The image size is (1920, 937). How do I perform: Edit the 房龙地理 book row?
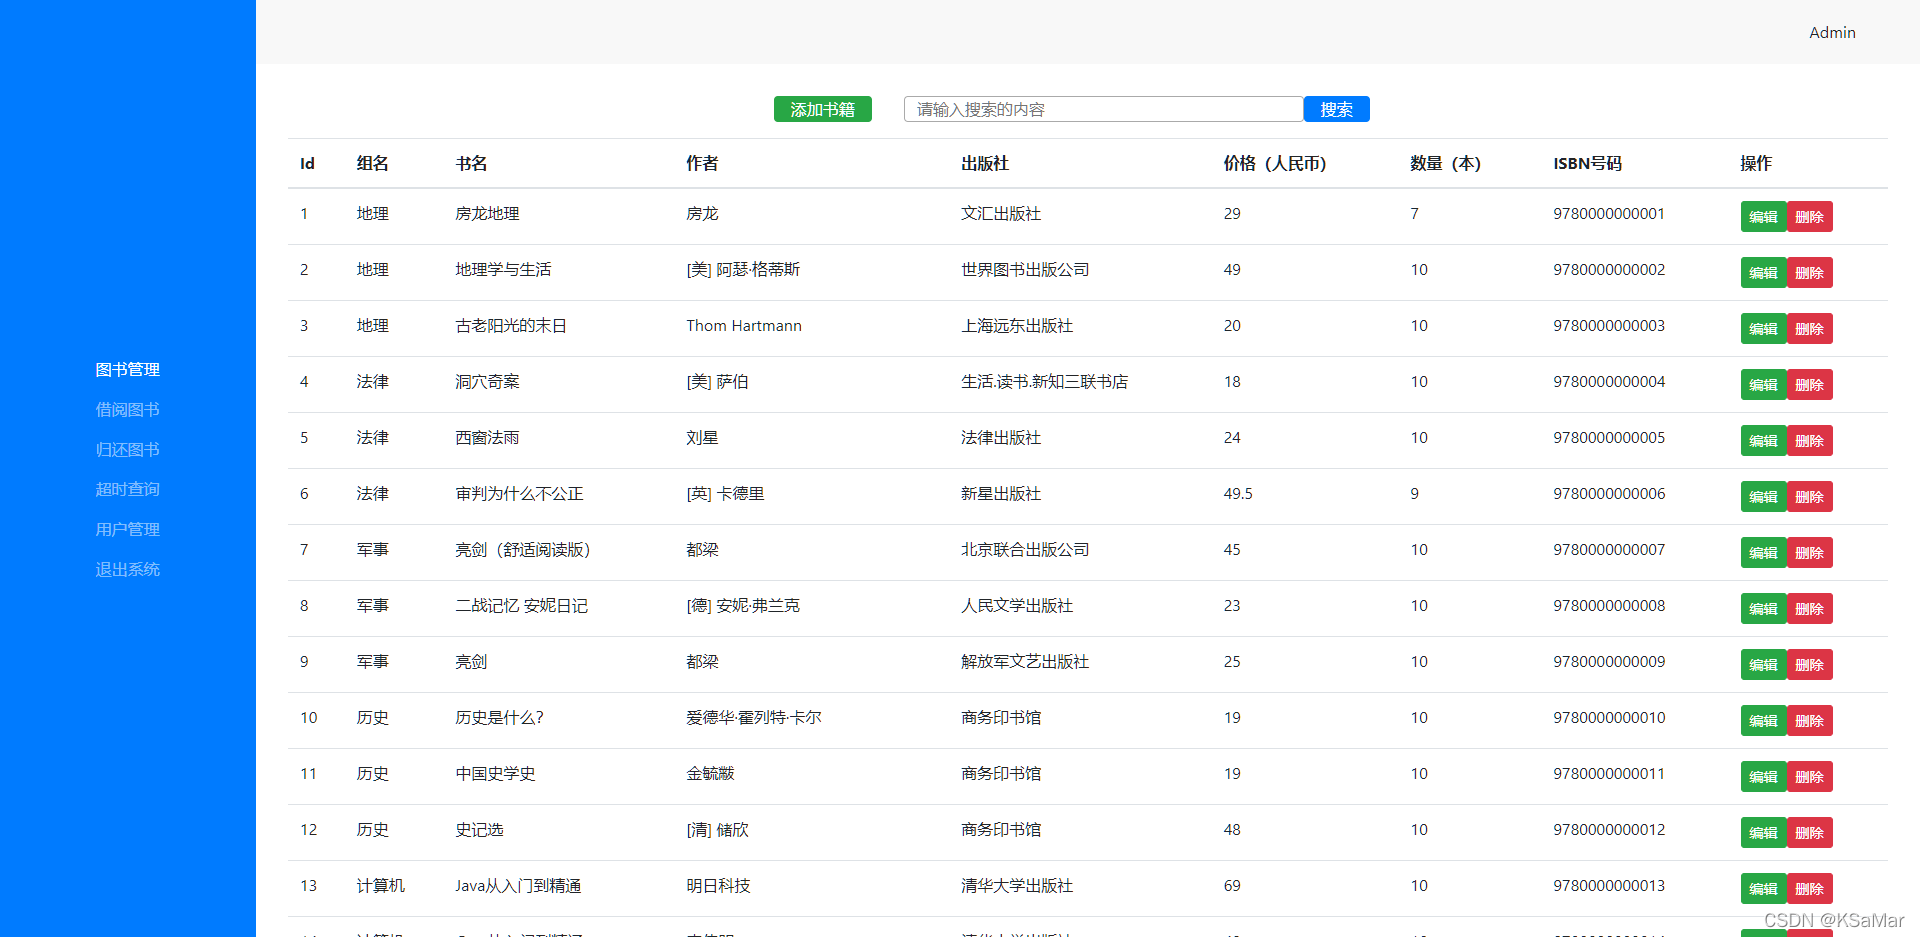pos(1763,216)
